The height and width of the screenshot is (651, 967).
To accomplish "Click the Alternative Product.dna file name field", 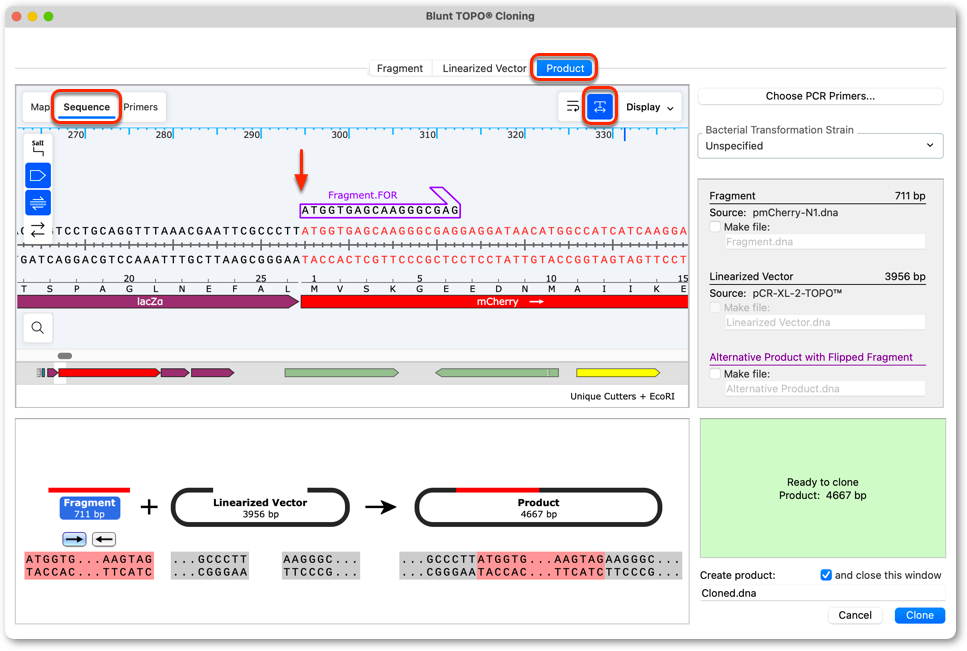I will (825, 388).
